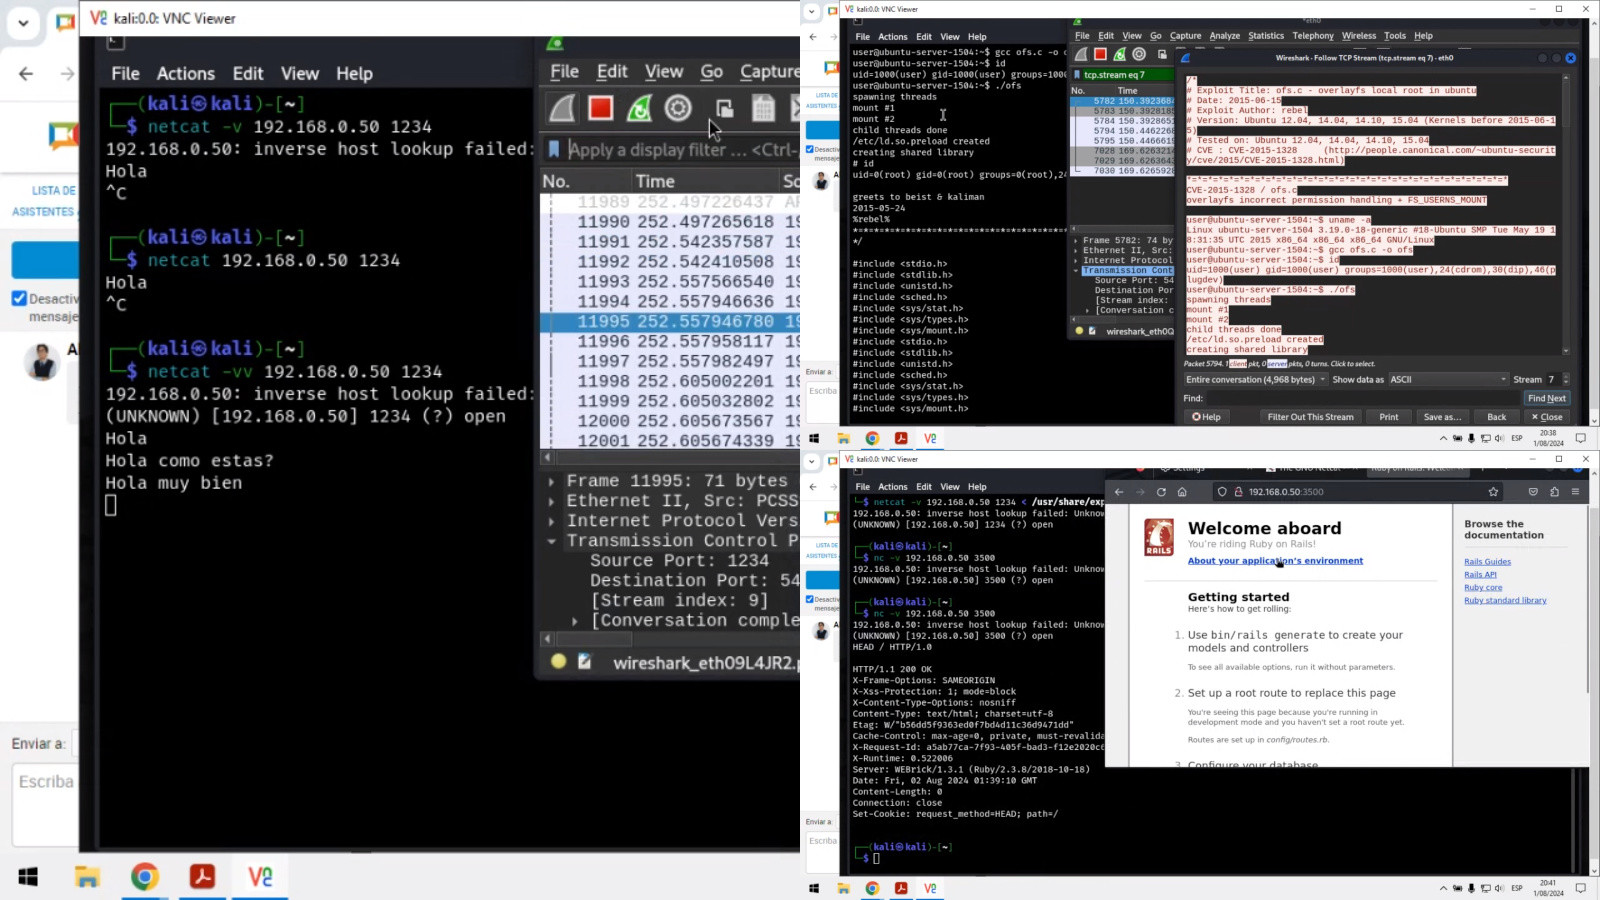Click Filter Out This Stream button
Screen dimensions: 1600x900
(x=1310, y=417)
